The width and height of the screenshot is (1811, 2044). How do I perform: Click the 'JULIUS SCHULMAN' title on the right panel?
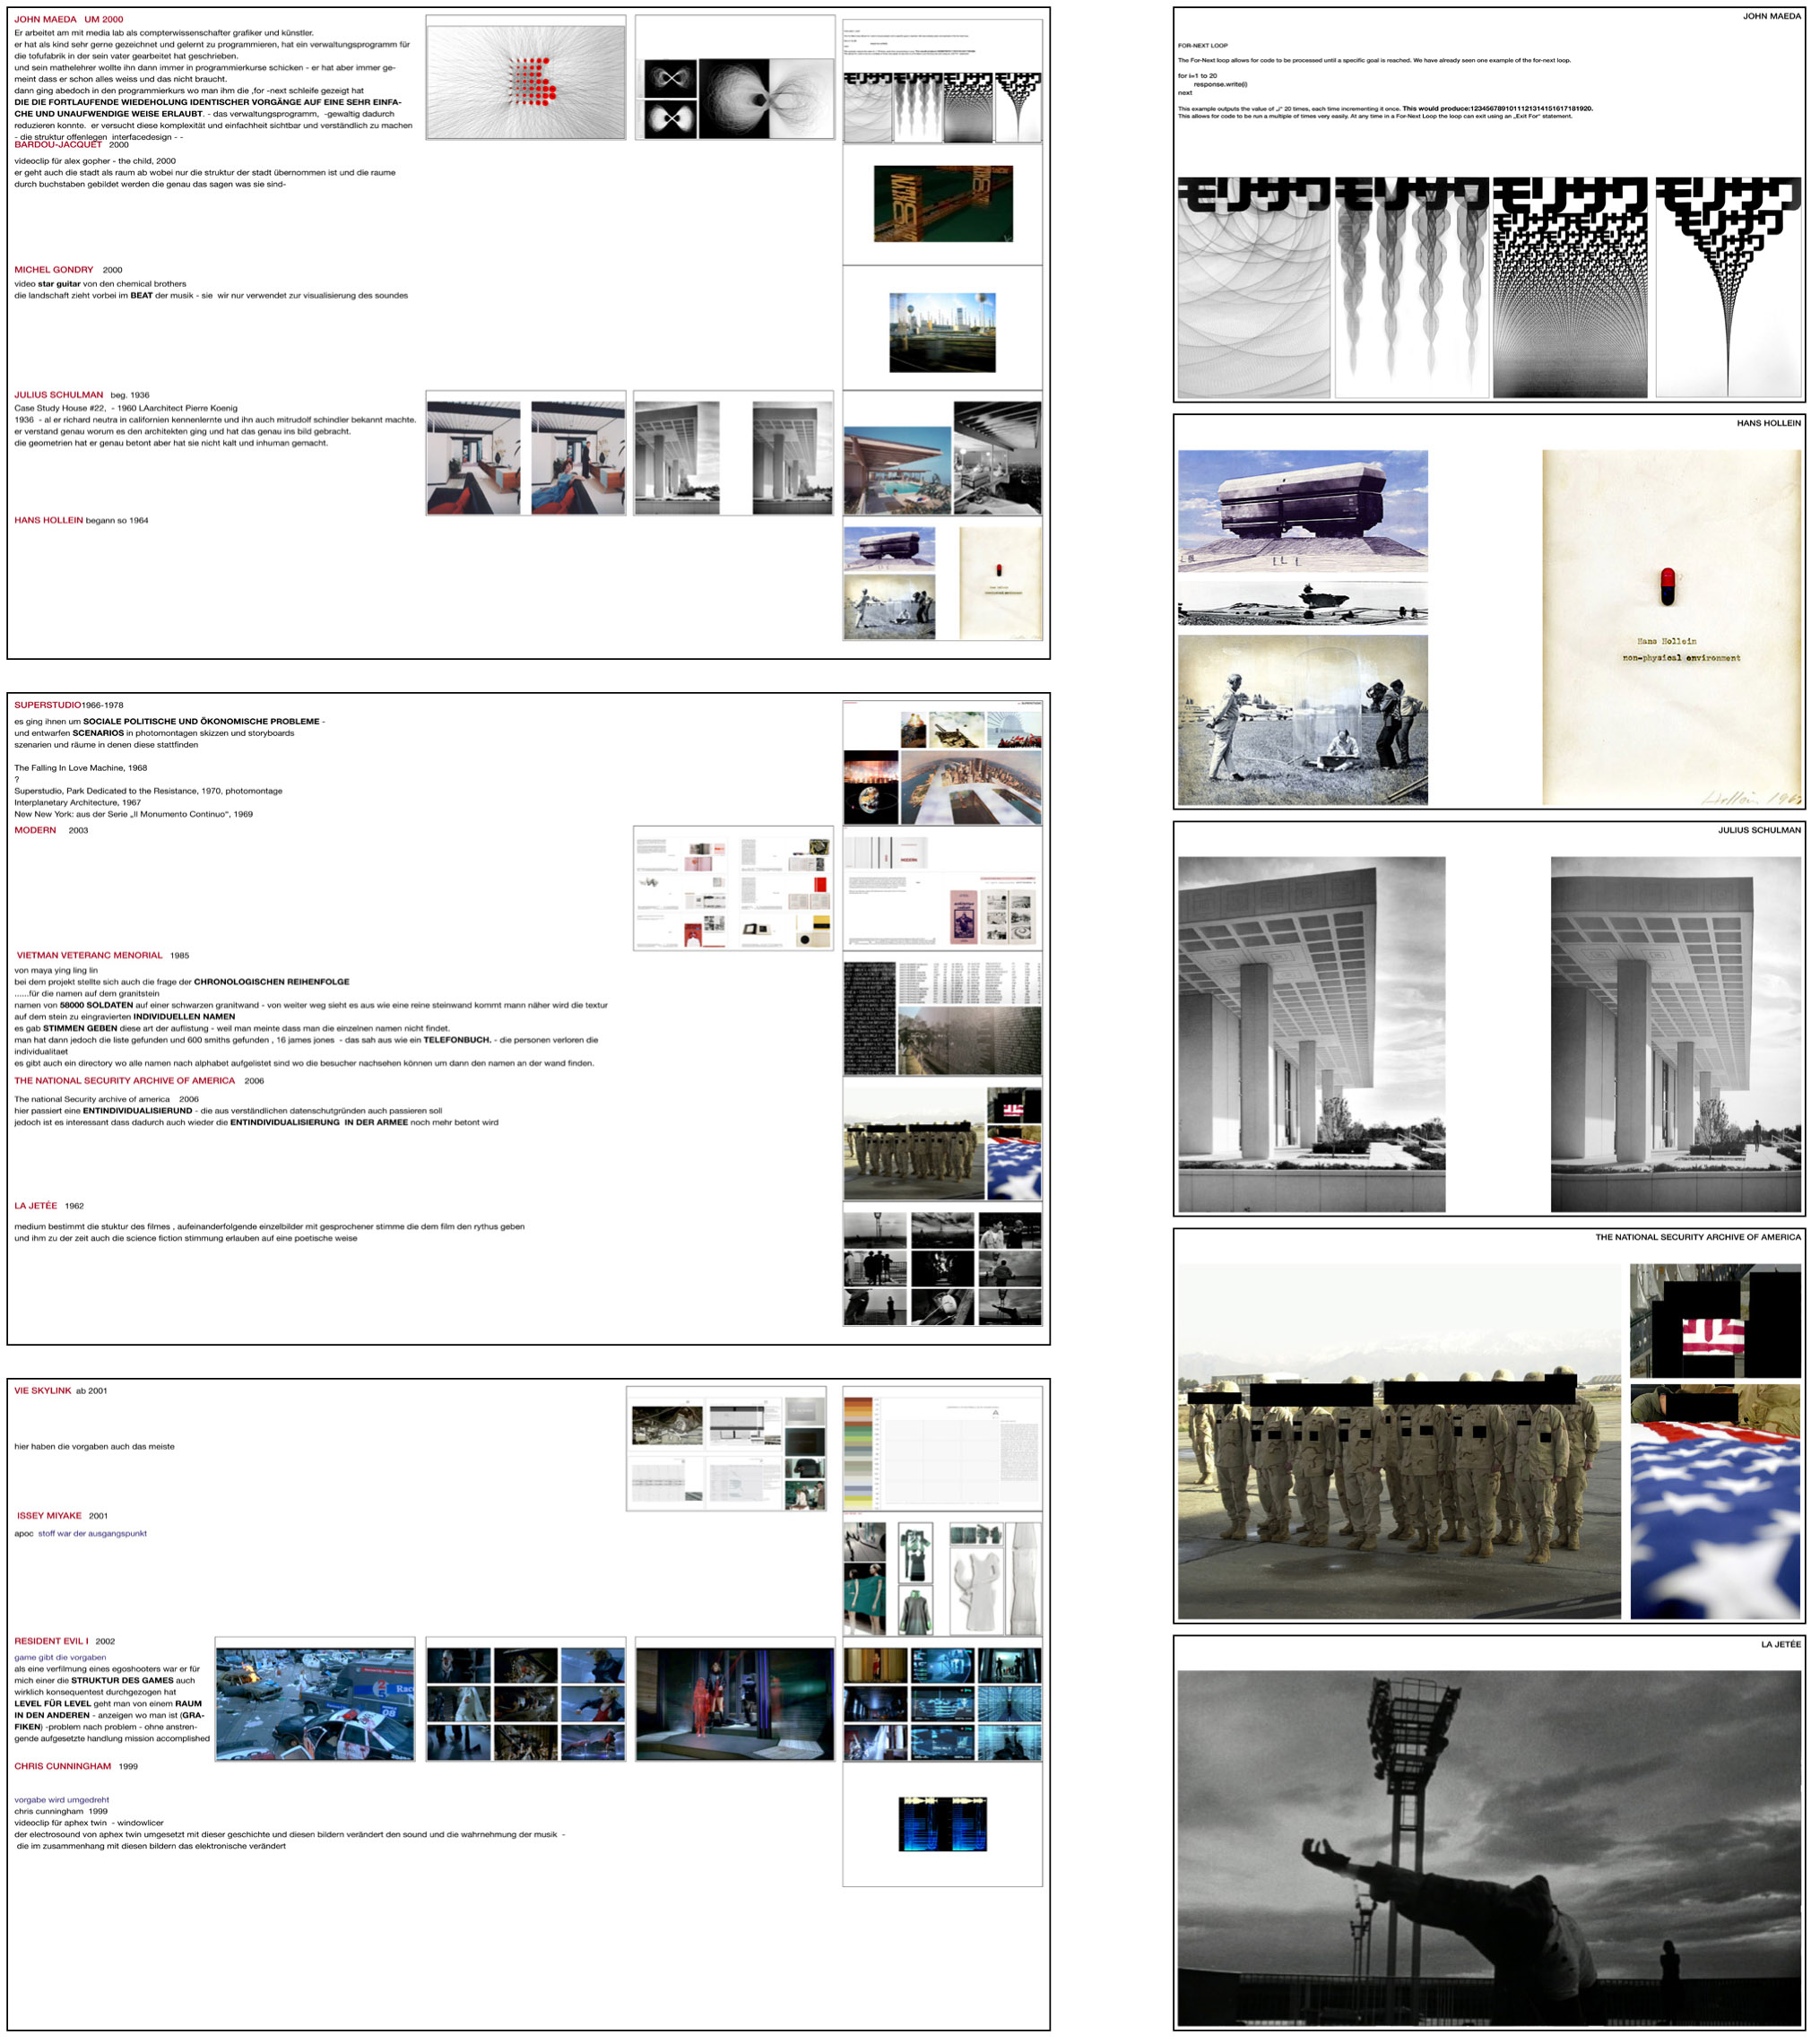[x=1759, y=830]
